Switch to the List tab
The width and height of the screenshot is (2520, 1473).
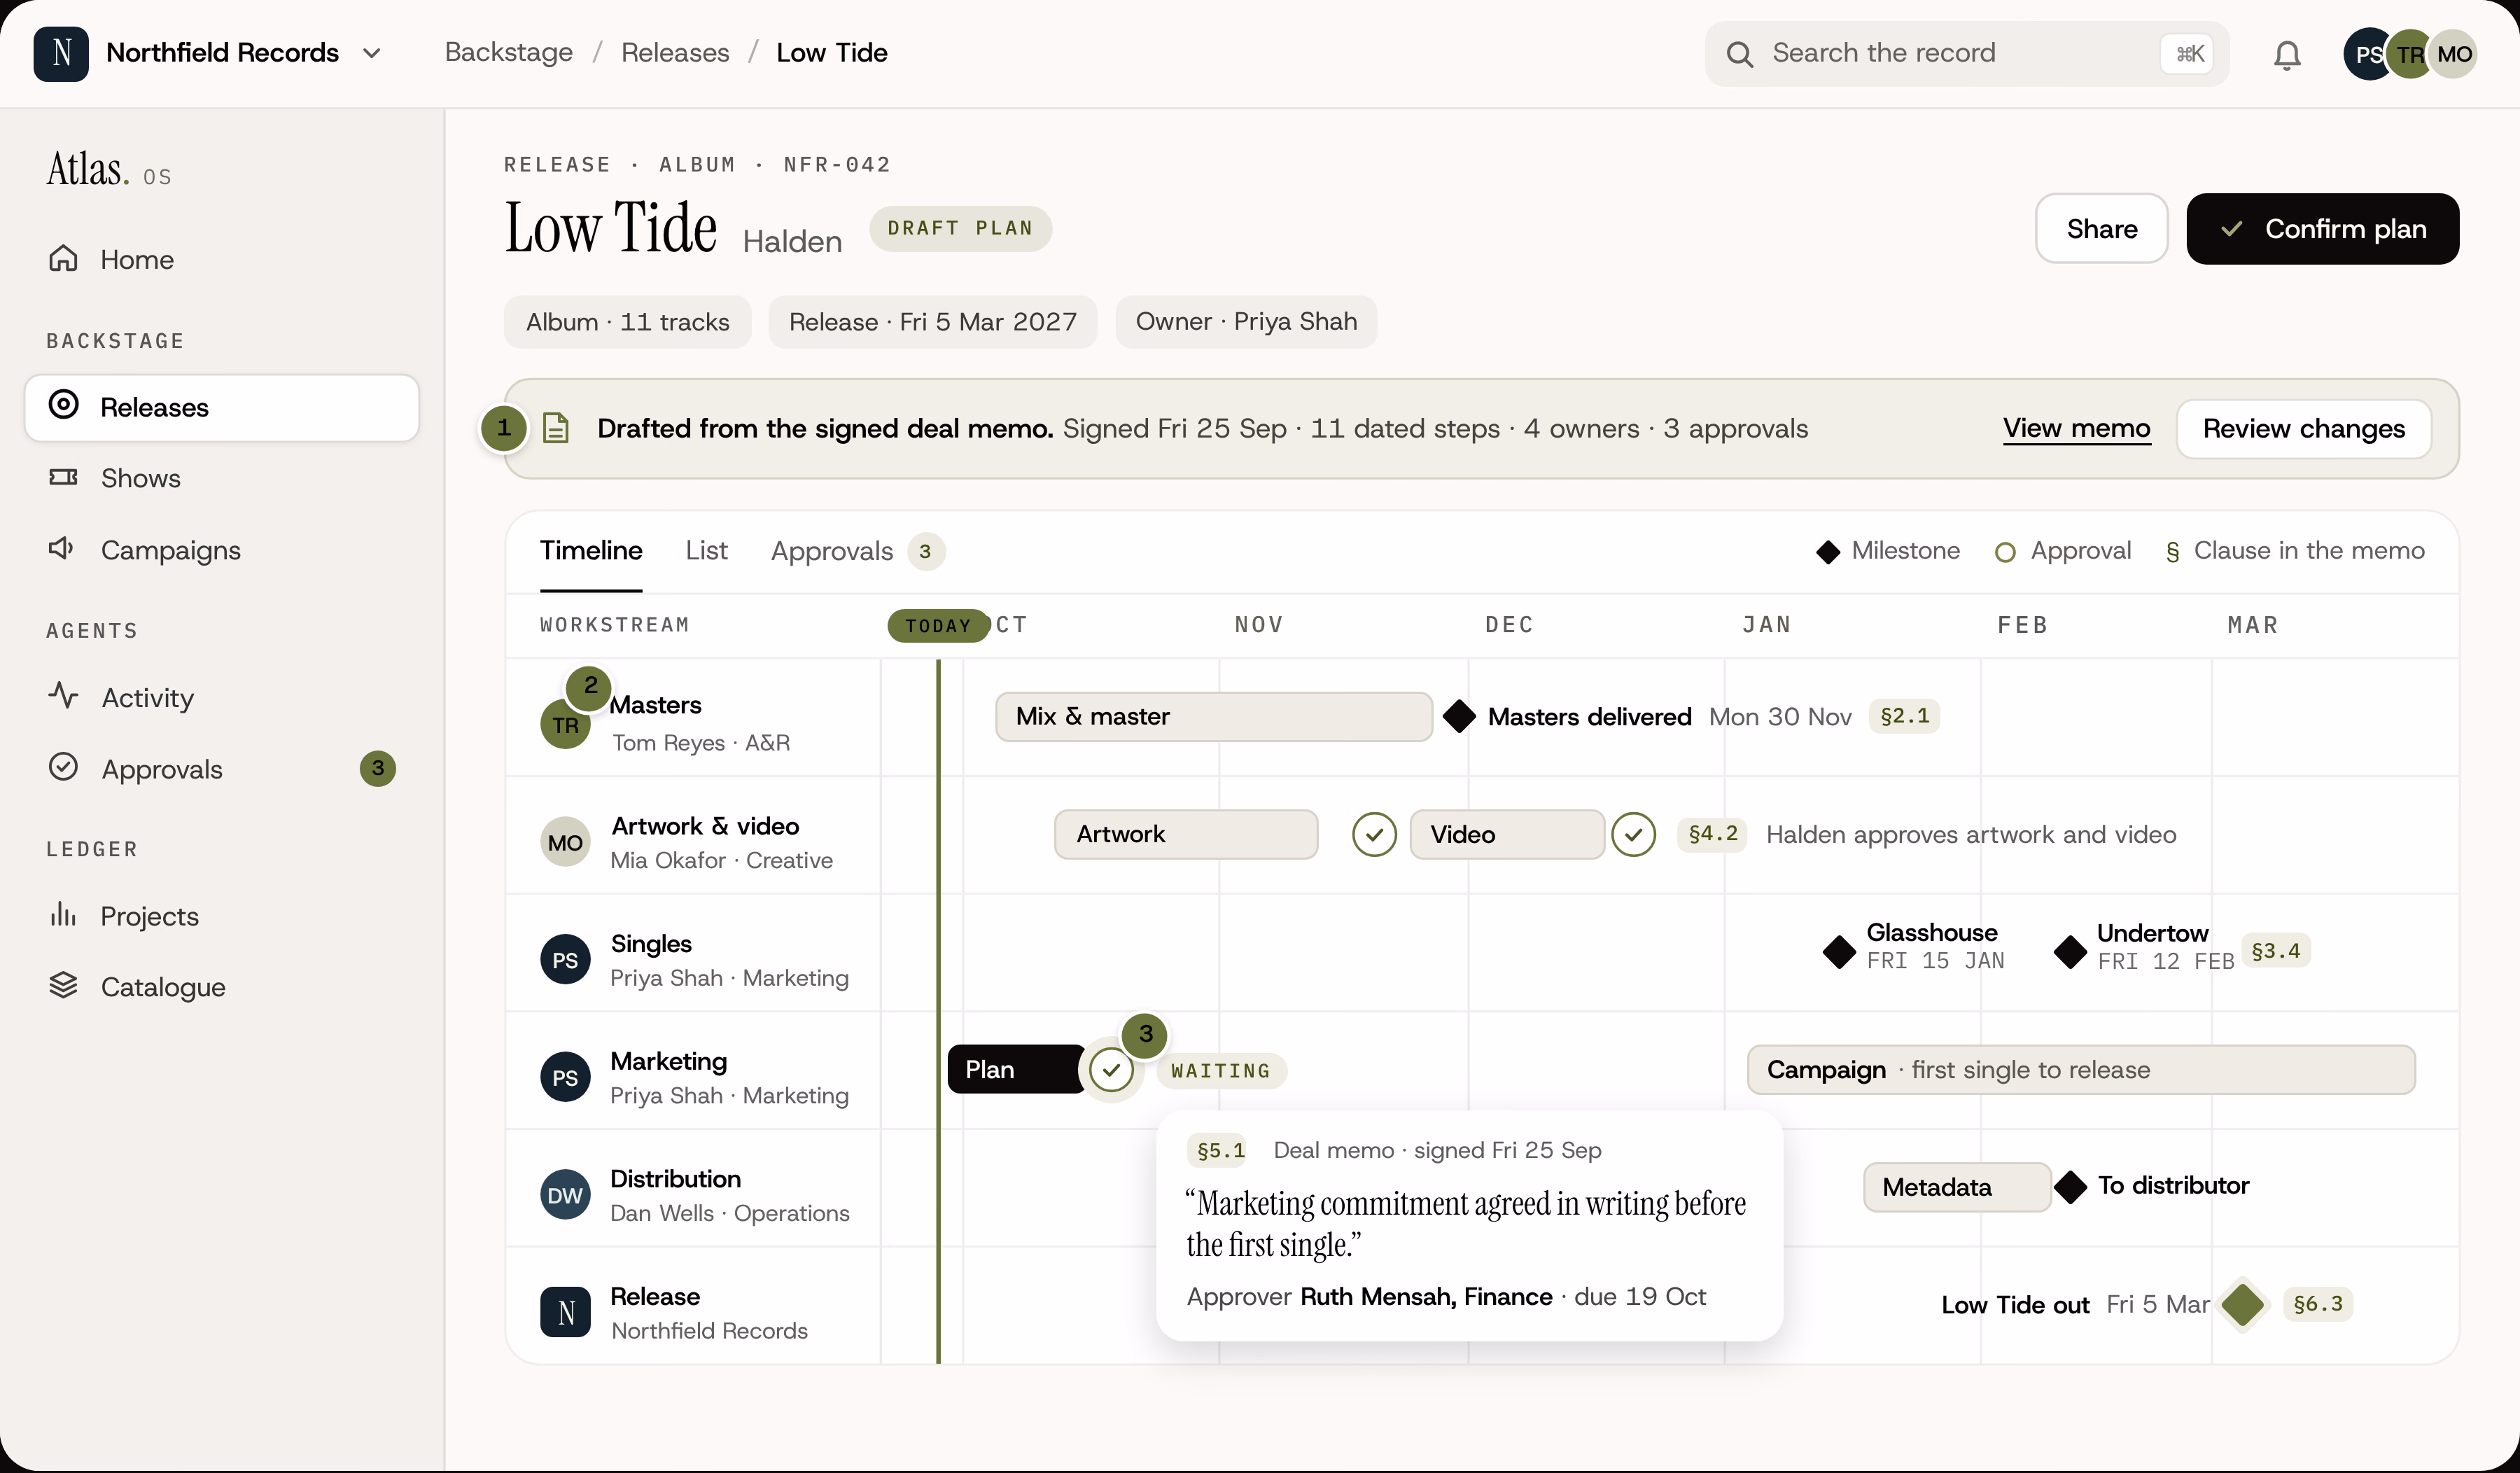[x=706, y=550]
